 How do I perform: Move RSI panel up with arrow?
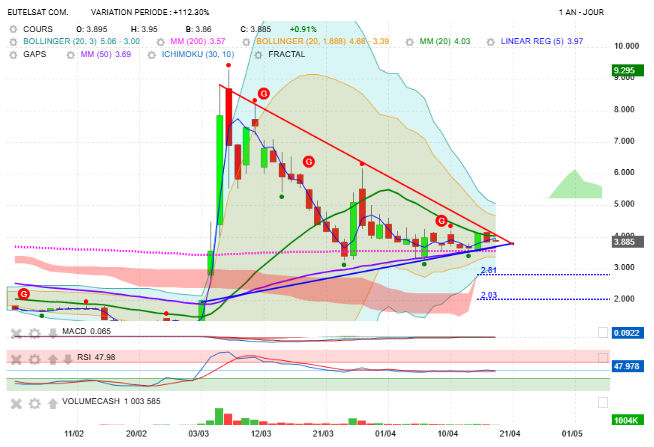click(53, 359)
